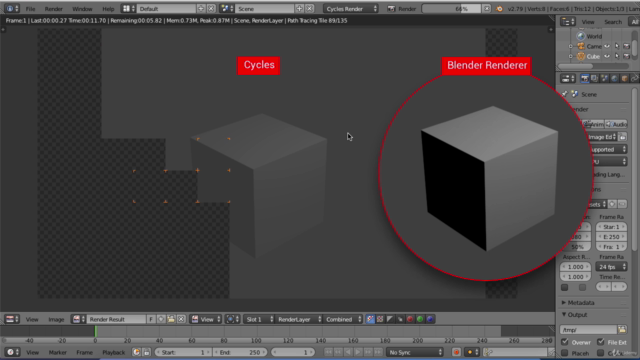Toggle fake user F for Render Result
This screenshot has width=640, height=360.
151,319
